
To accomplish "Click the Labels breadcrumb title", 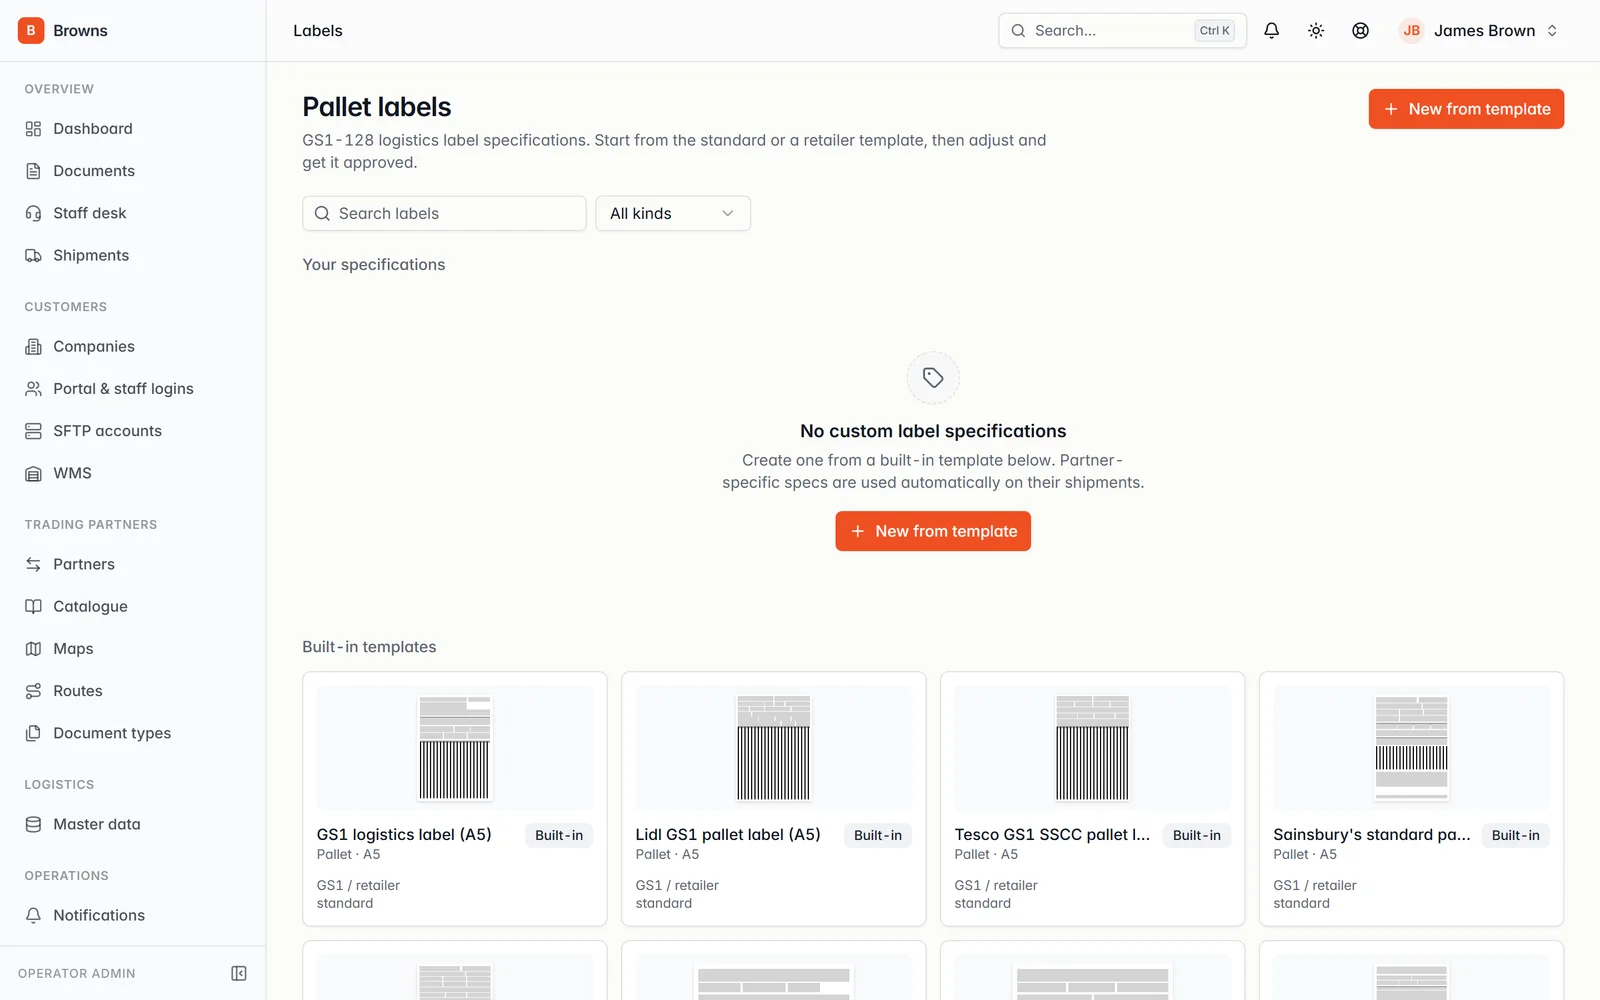I will 318,31.
